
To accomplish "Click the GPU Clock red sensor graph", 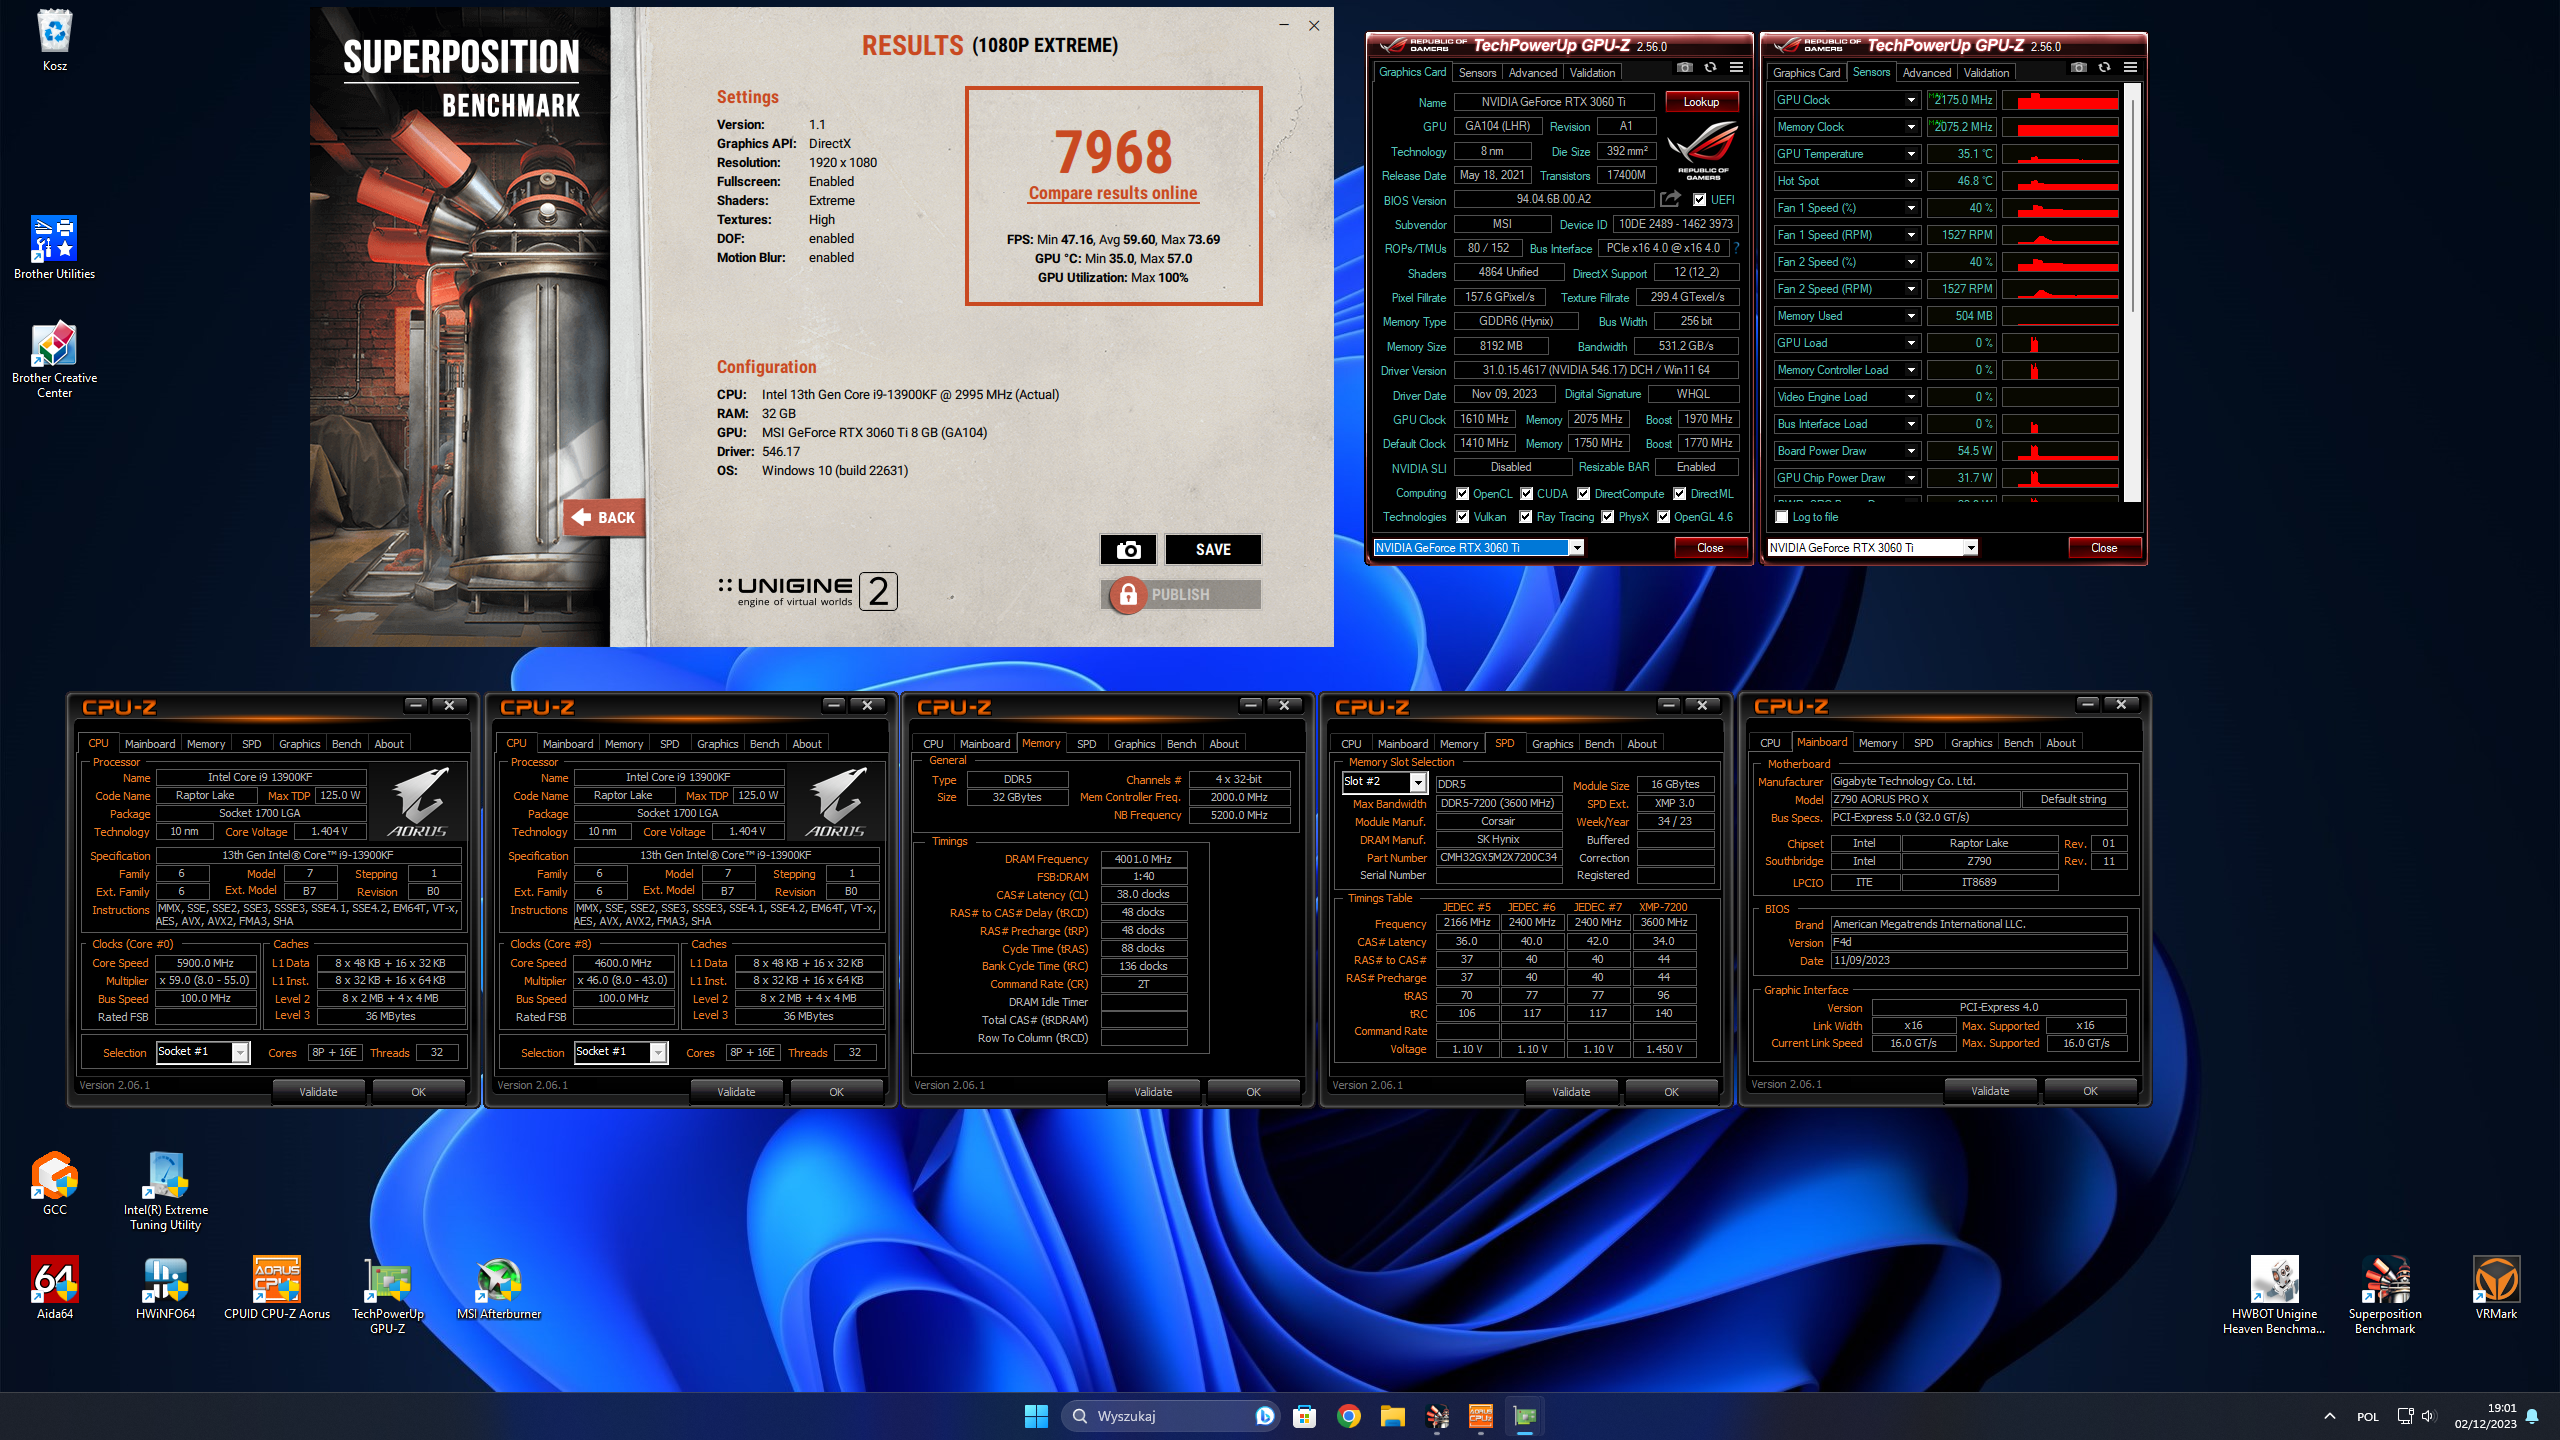I will pyautogui.click(x=2060, y=100).
